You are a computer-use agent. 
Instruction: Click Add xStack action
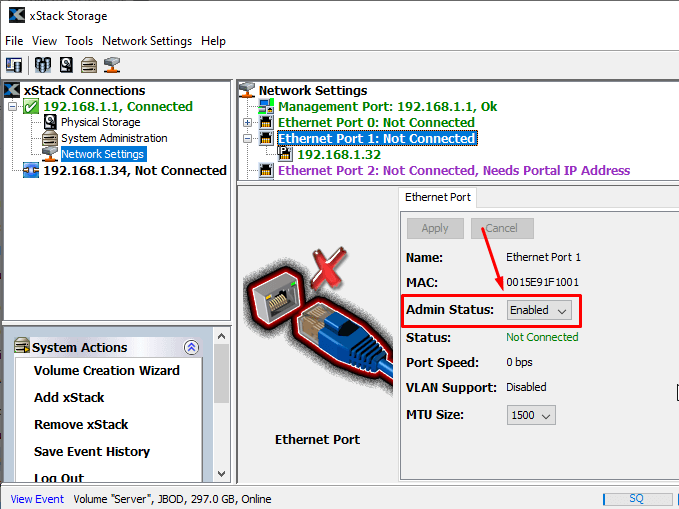(x=69, y=398)
